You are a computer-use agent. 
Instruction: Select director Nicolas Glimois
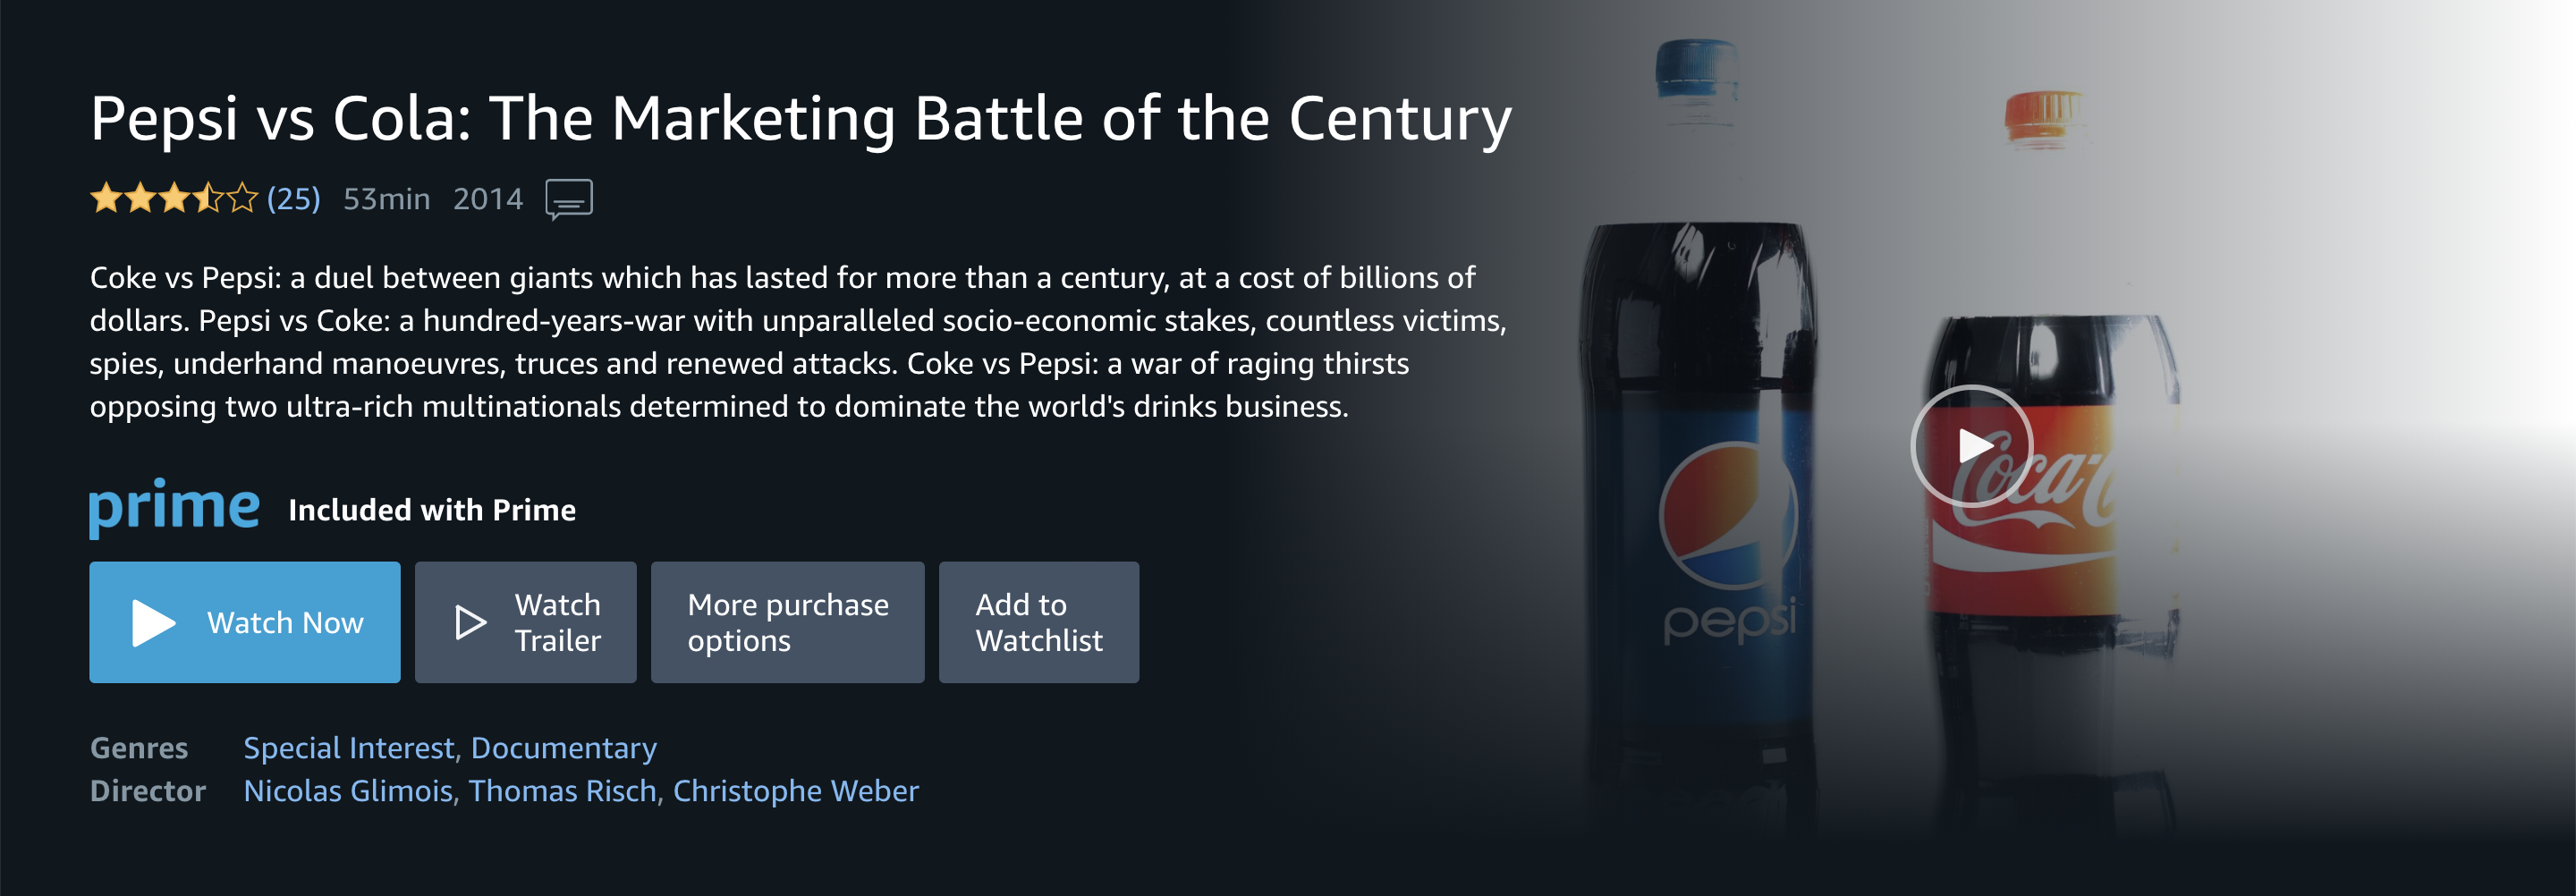[x=347, y=790]
